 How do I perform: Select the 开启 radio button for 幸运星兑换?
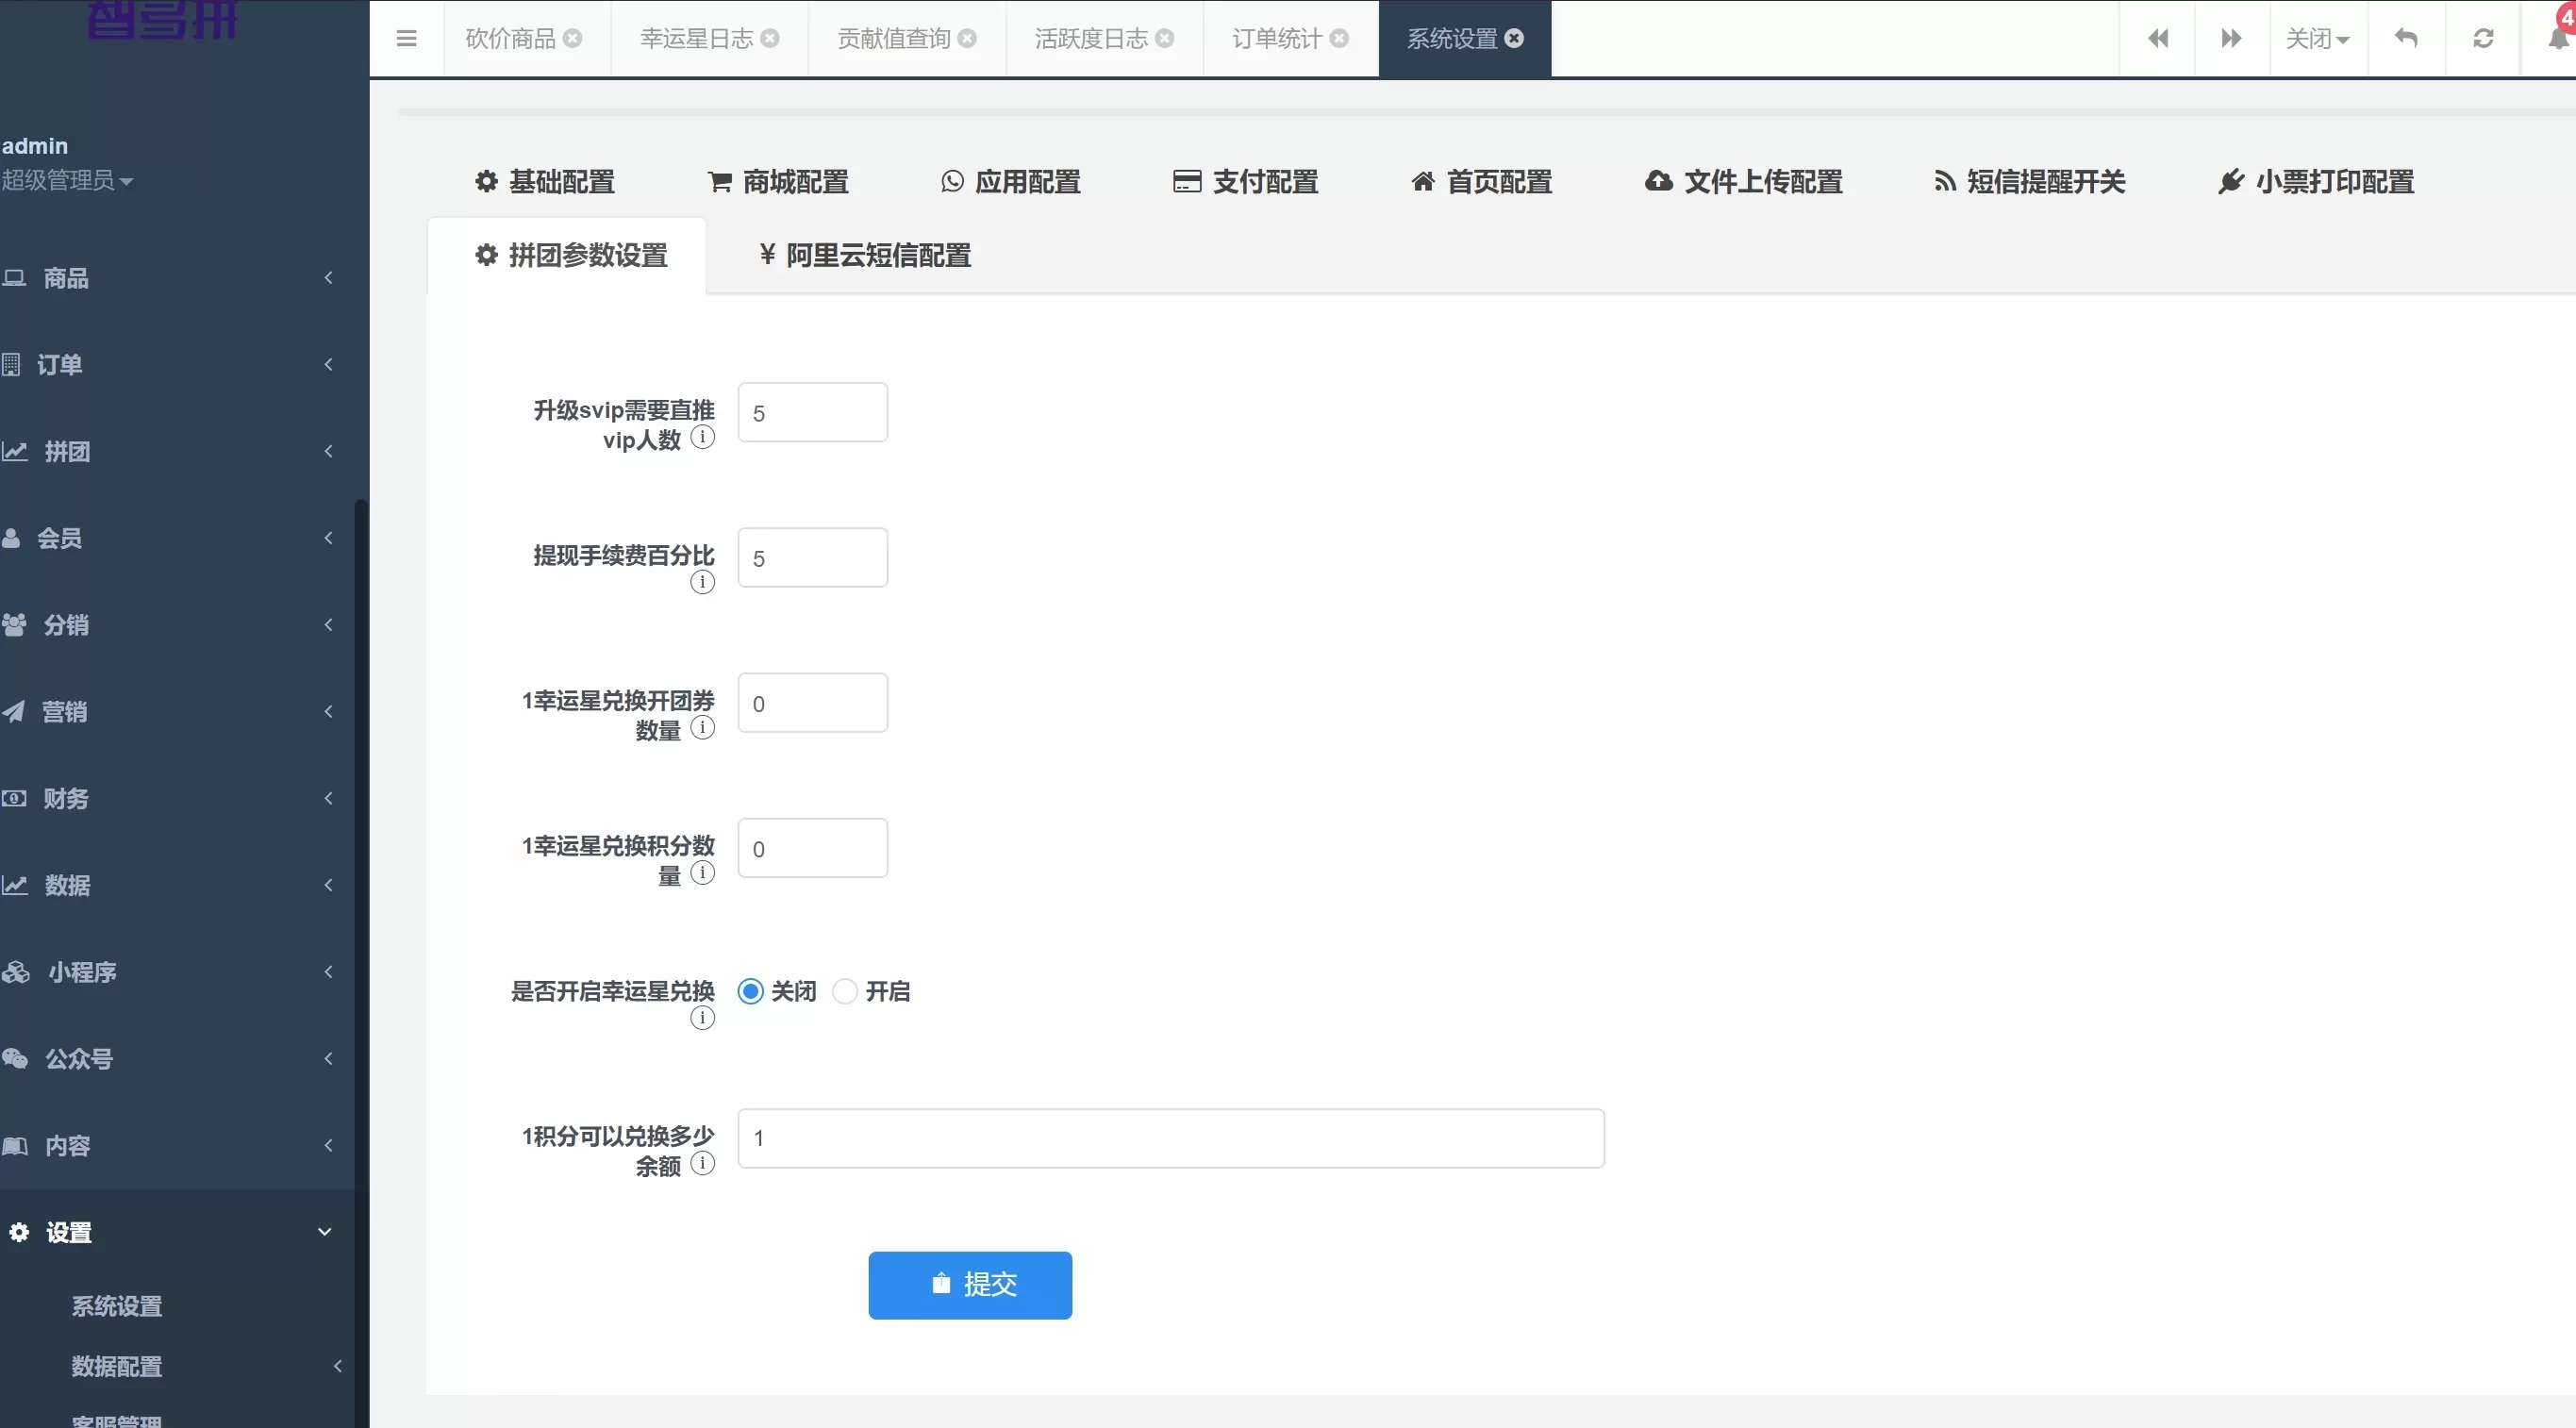[x=845, y=991]
